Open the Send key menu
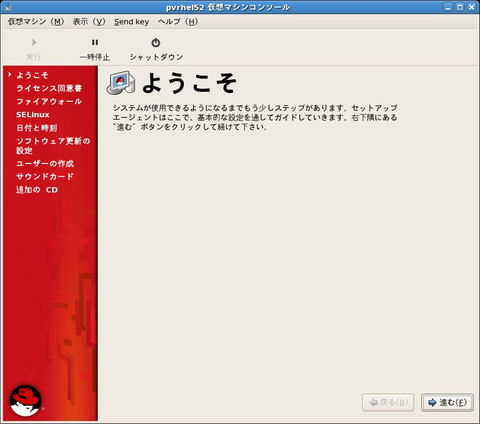480x424 pixels. click(x=131, y=22)
